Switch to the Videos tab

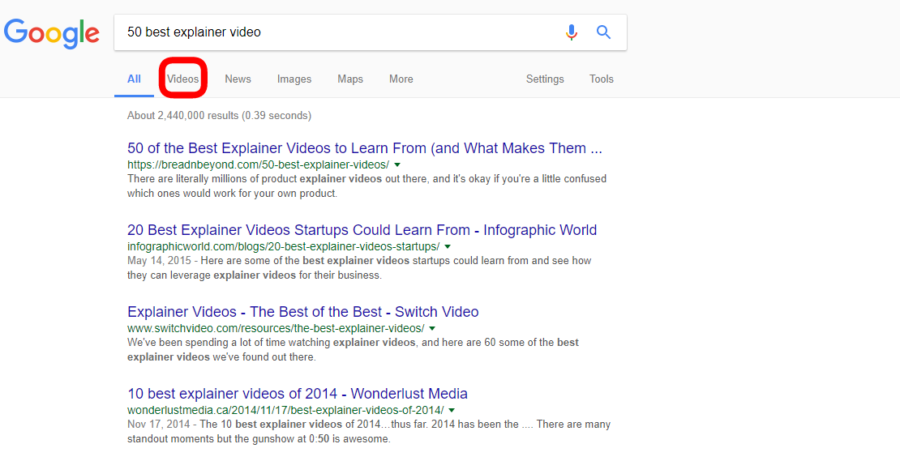[x=183, y=79]
